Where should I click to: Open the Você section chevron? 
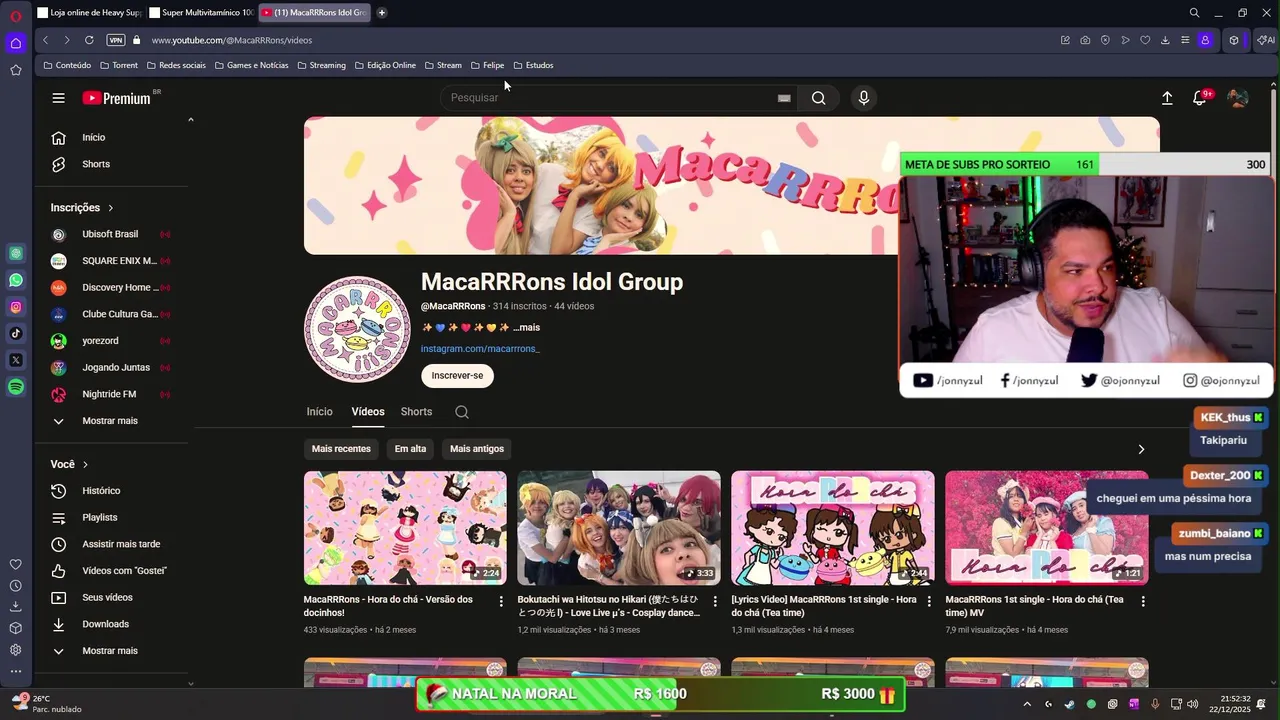pos(85,465)
